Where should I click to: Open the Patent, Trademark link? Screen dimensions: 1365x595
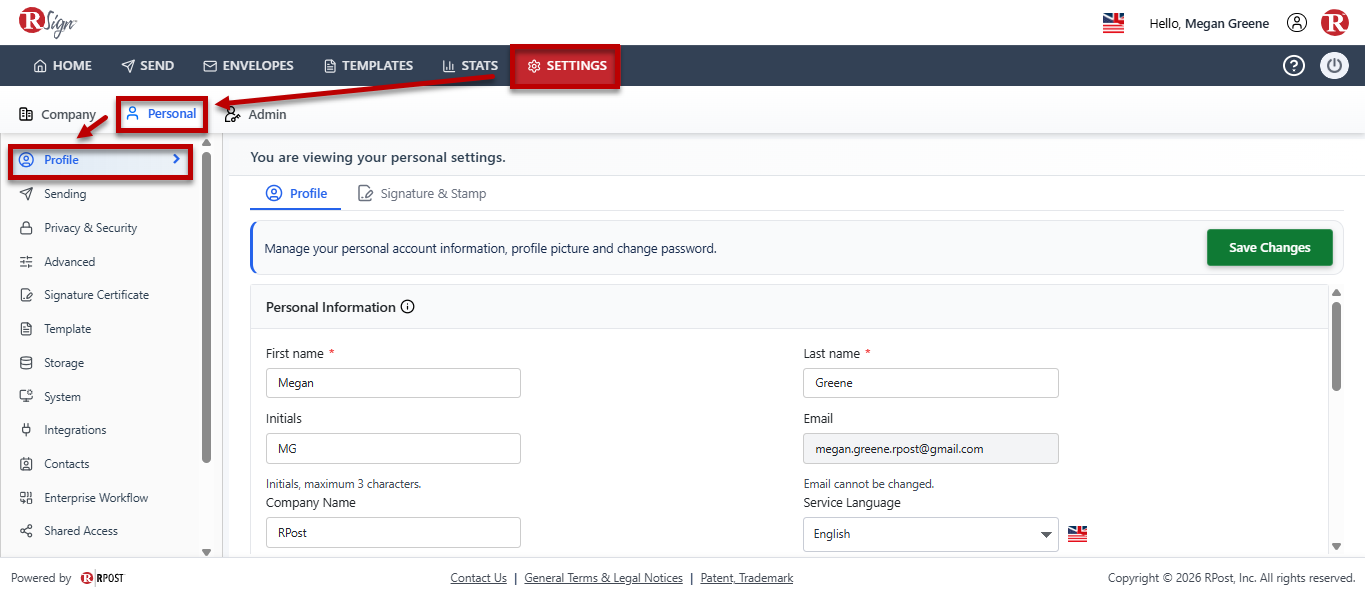pyautogui.click(x=746, y=578)
